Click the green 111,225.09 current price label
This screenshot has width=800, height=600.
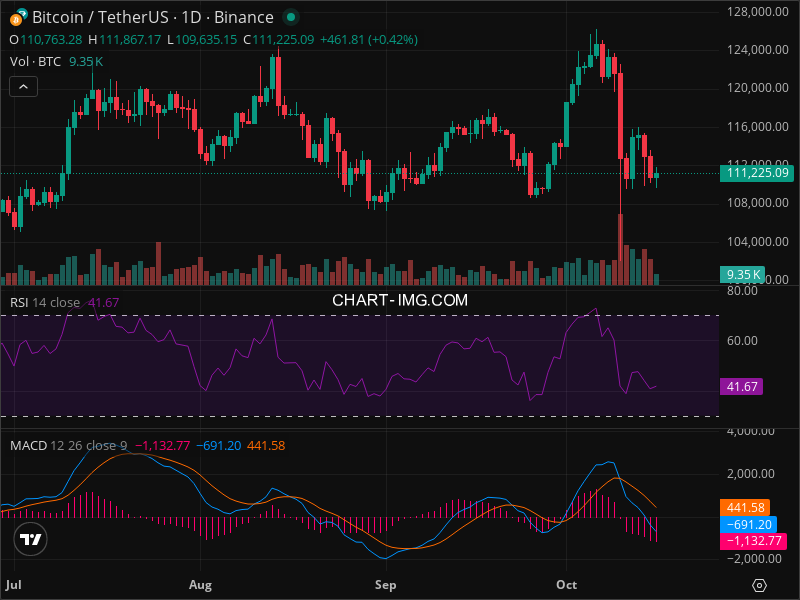(755, 173)
